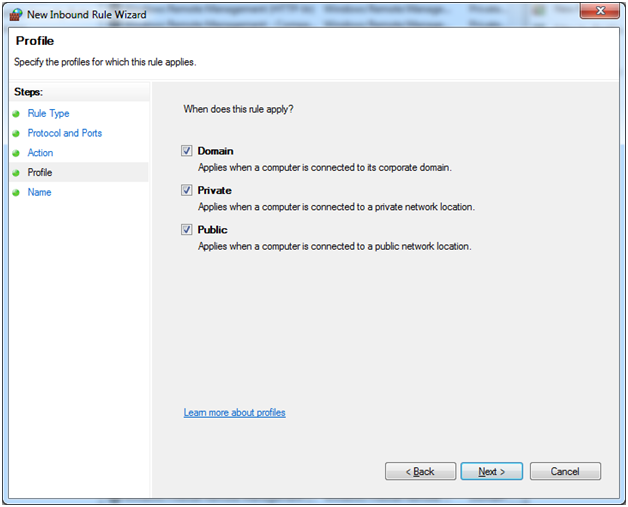
Task: Click the green bullet next to Profile
Action: point(16,173)
